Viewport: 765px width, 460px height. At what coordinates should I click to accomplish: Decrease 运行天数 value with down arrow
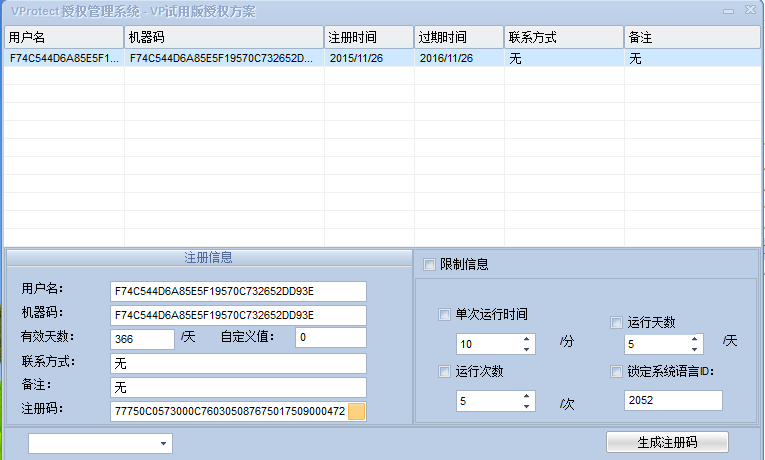coord(694,349)
